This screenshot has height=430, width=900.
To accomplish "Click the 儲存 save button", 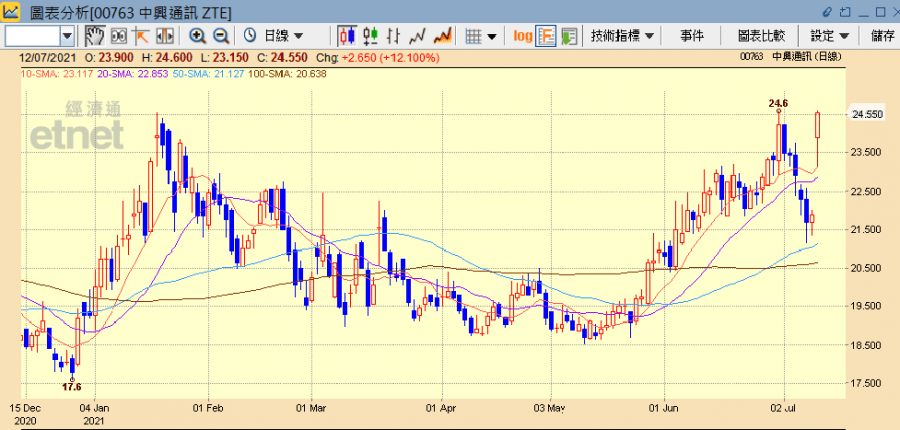I will point(882,36).
